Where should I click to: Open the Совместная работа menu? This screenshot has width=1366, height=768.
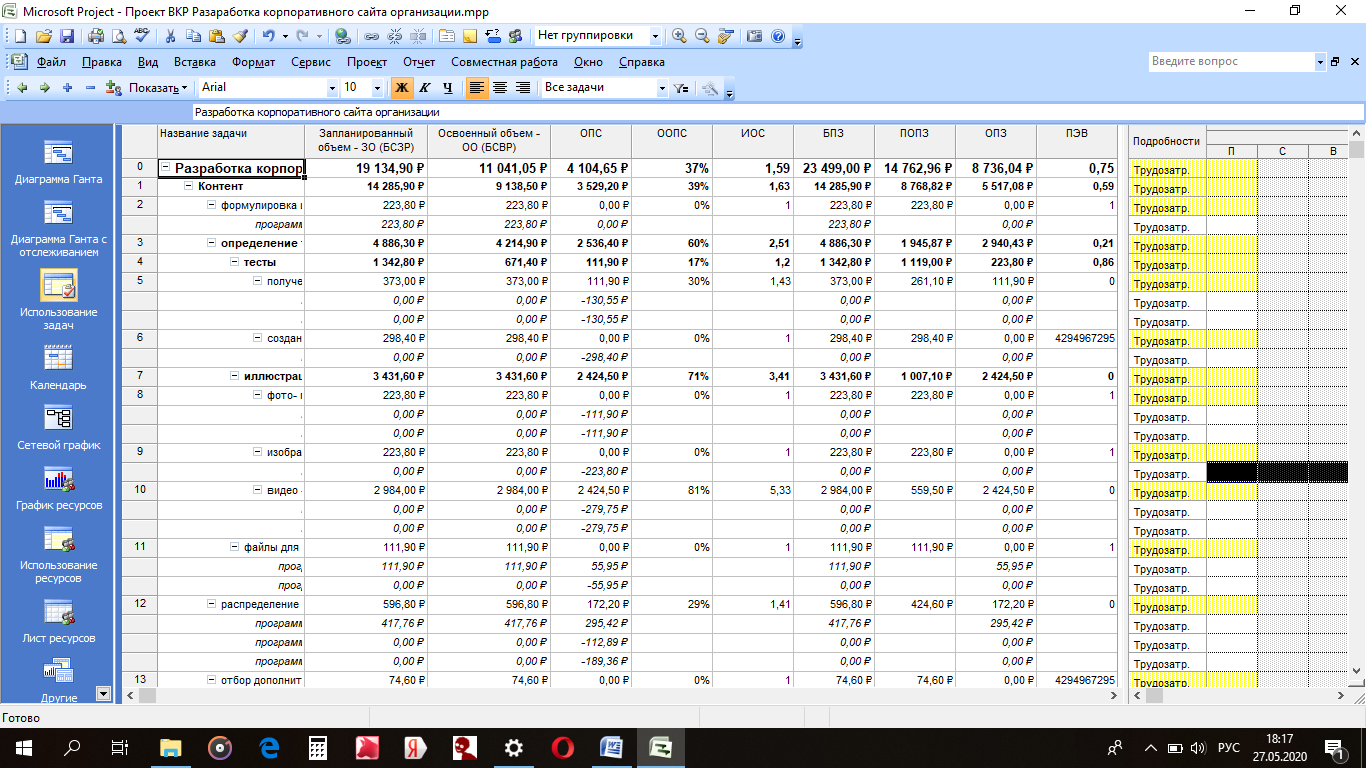coord(504,62)
